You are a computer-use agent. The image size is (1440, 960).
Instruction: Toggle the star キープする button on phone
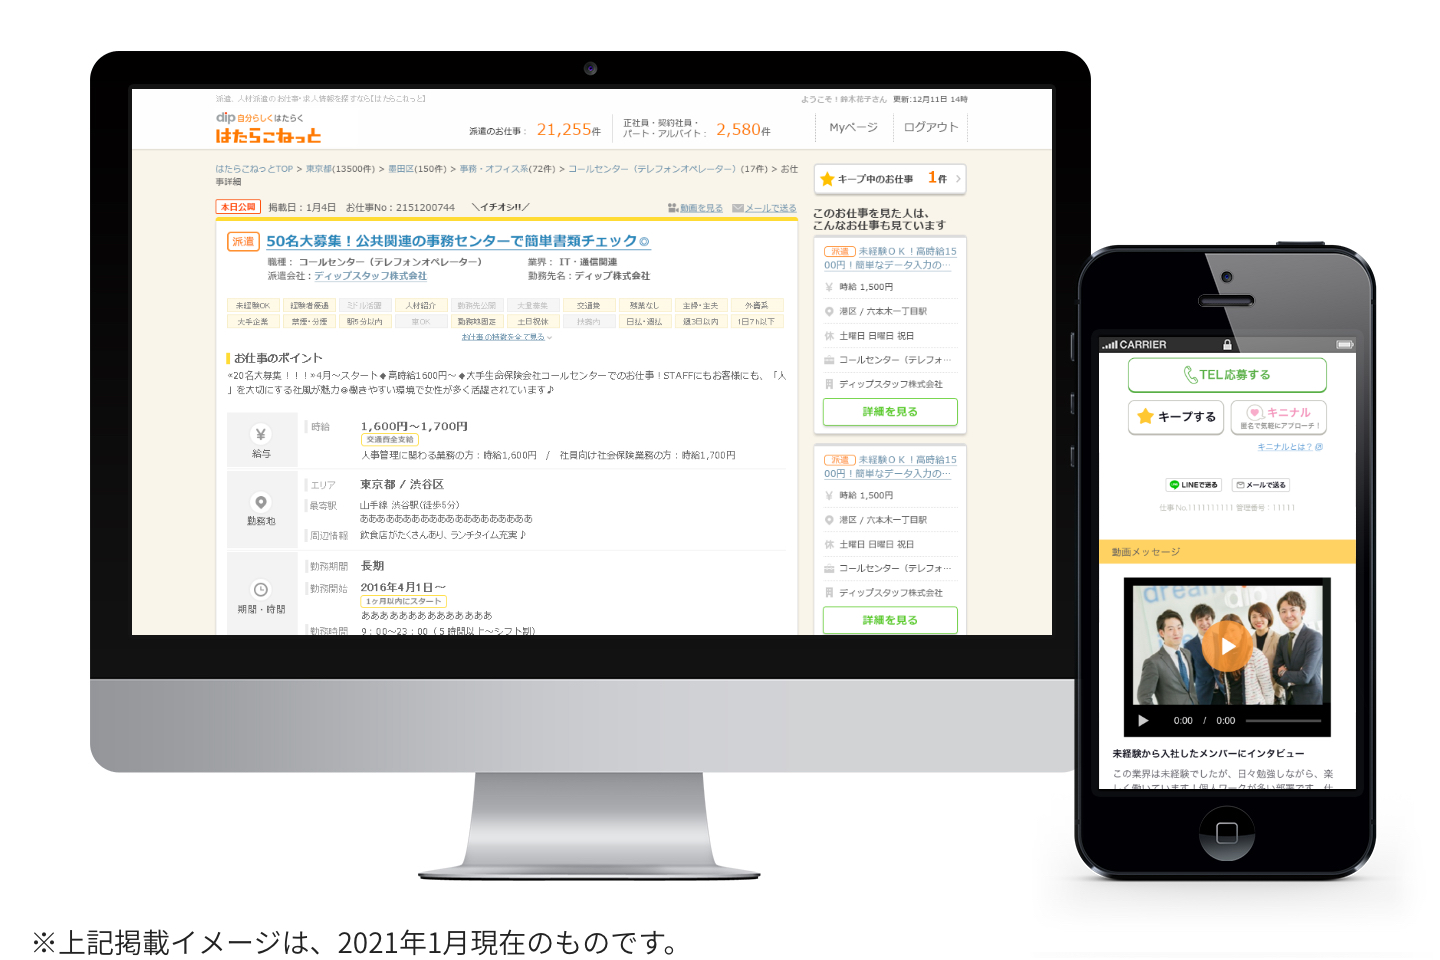1176,417
